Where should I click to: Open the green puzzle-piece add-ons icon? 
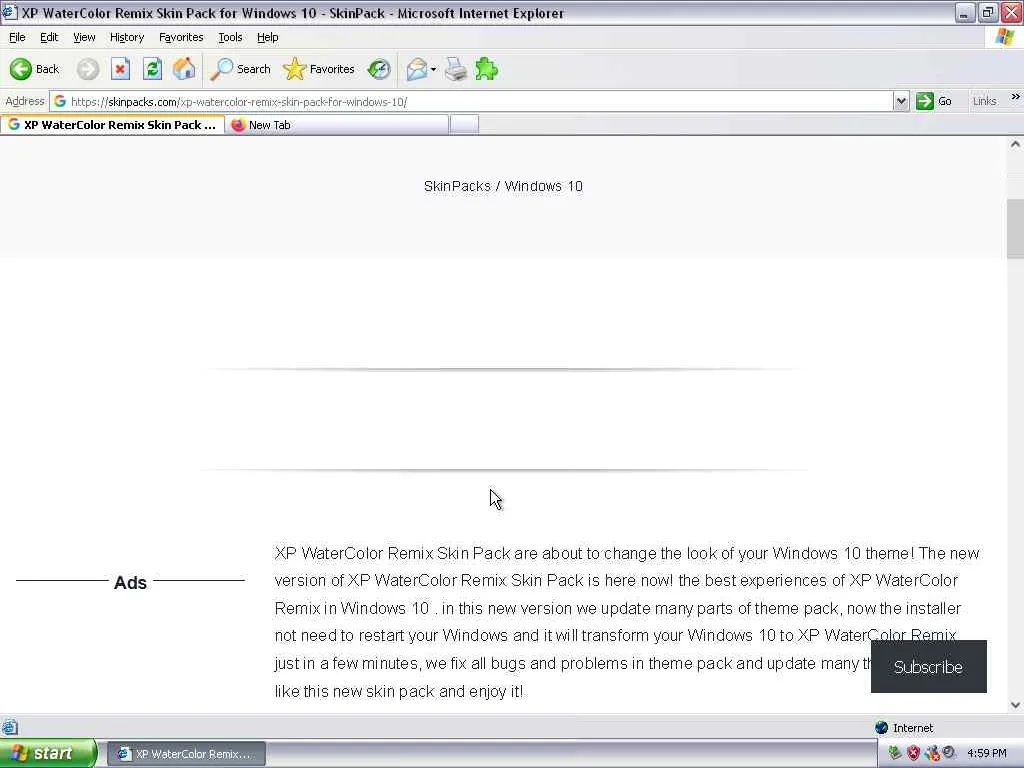pyautogui.click(x=487, y=69)
